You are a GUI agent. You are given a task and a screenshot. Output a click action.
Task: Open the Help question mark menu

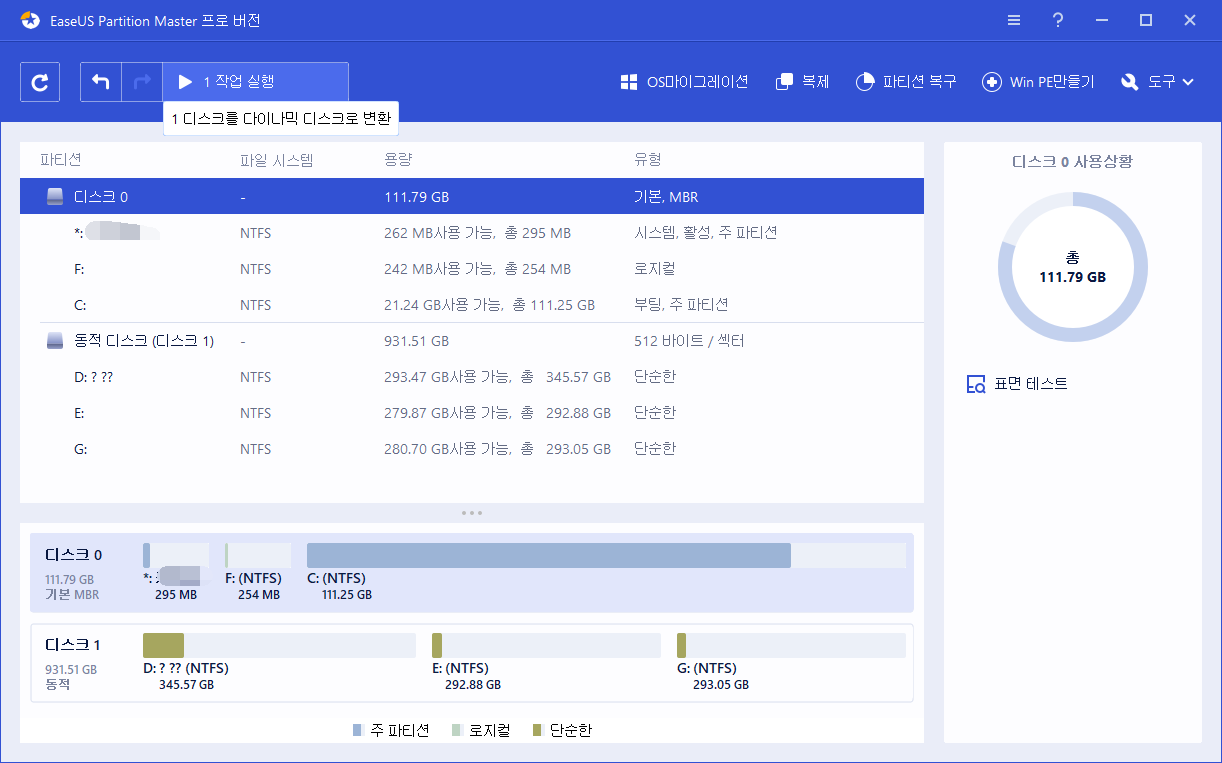click(1057, 20)
